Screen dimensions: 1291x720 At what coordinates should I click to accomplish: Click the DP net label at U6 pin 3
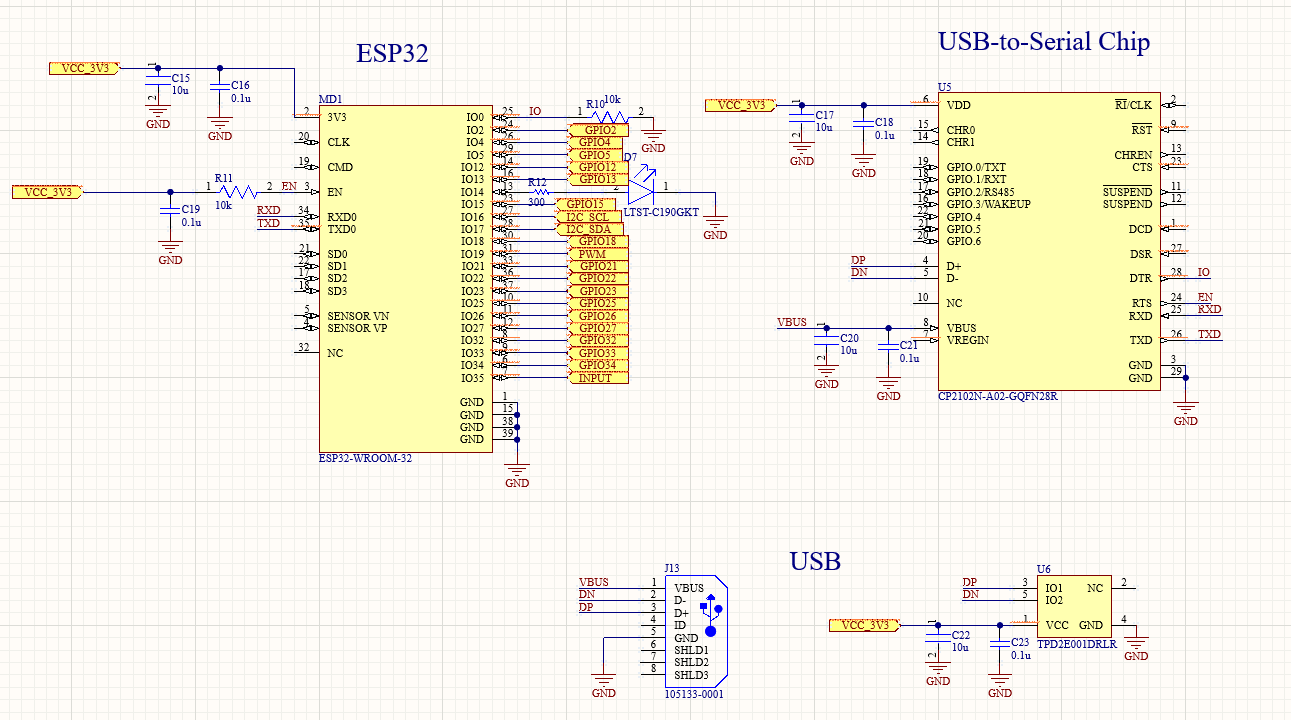tap(969, 582)
